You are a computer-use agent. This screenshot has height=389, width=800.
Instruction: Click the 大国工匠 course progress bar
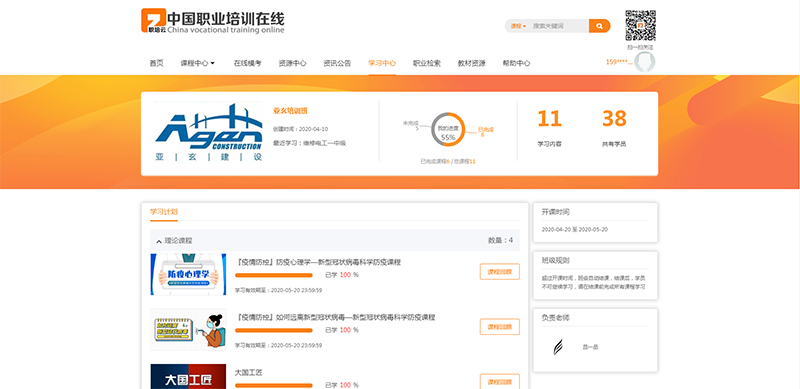(273, 385)
